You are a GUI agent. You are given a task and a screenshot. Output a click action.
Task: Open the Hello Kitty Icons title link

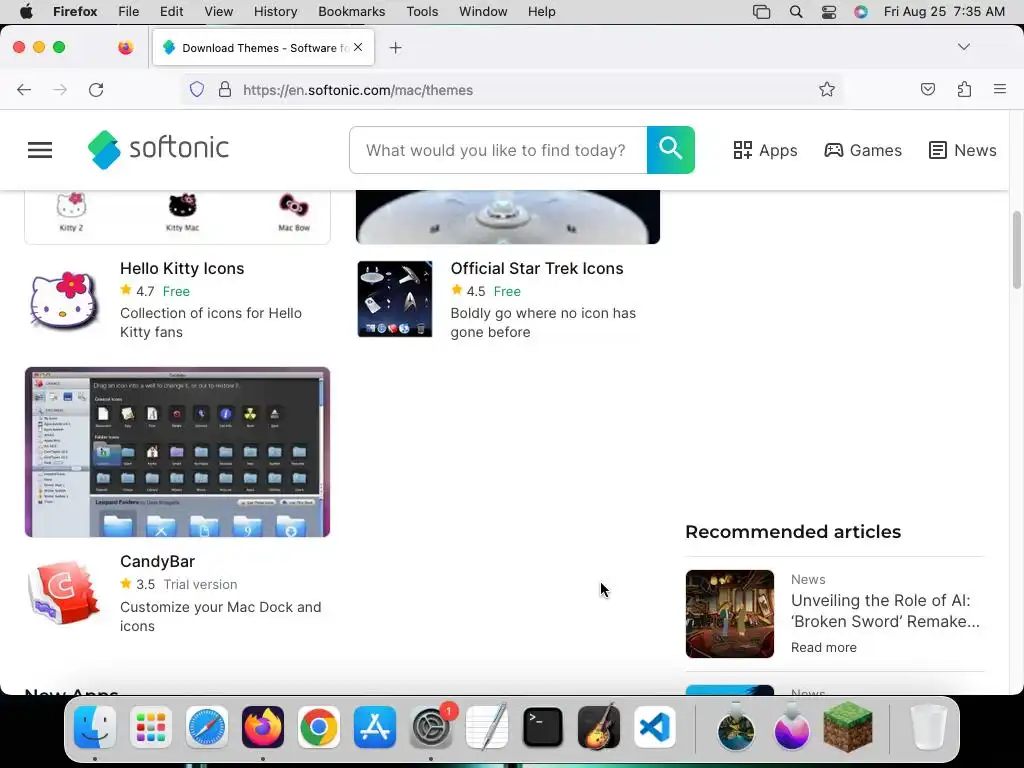(x=182, y=268)
